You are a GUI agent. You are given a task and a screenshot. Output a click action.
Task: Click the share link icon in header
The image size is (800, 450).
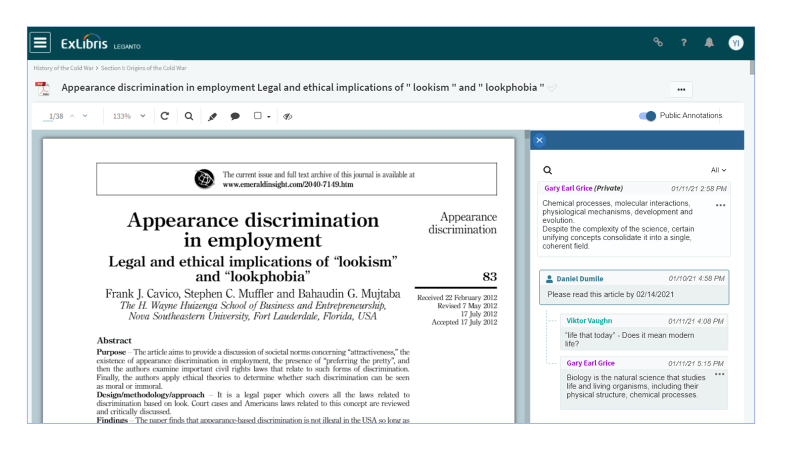[x=658, y=43]
